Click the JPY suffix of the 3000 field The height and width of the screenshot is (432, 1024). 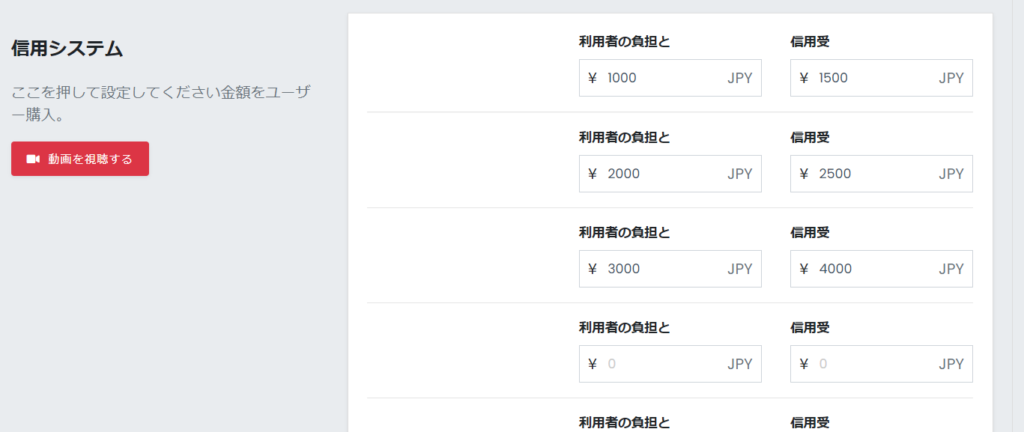(740, 269)
